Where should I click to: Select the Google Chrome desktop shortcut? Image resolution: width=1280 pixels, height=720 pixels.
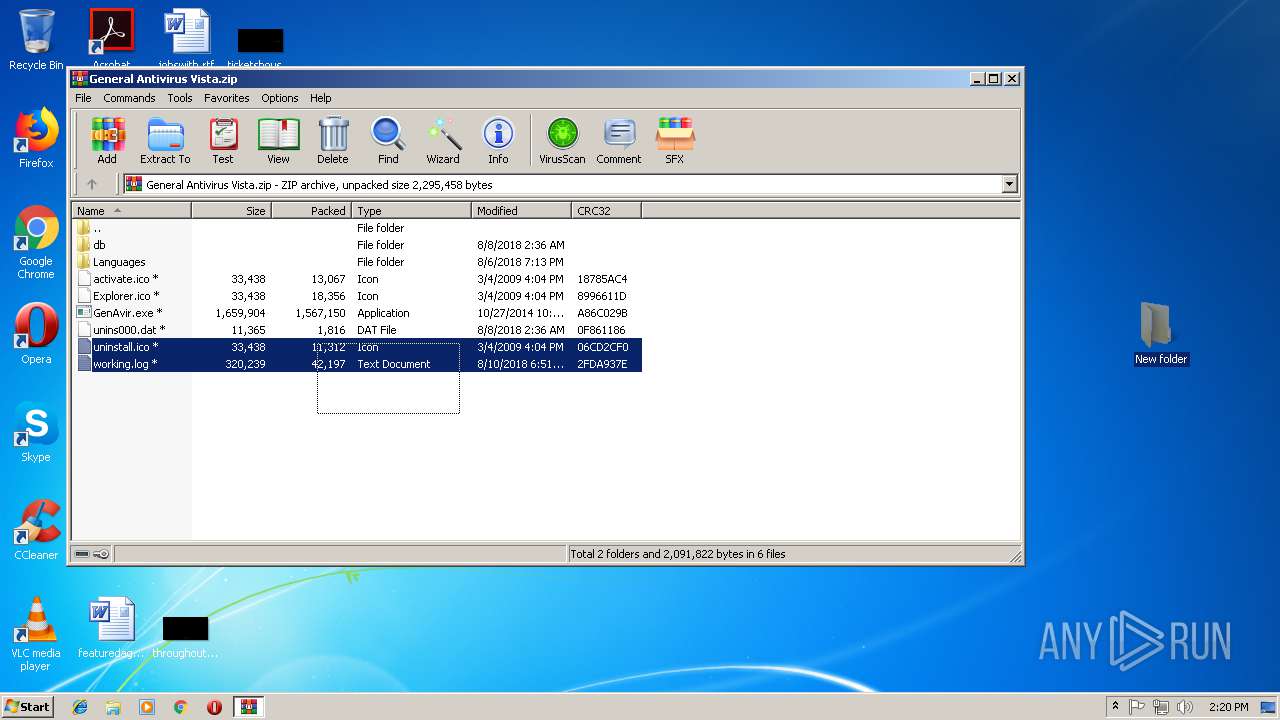point(36,242)
